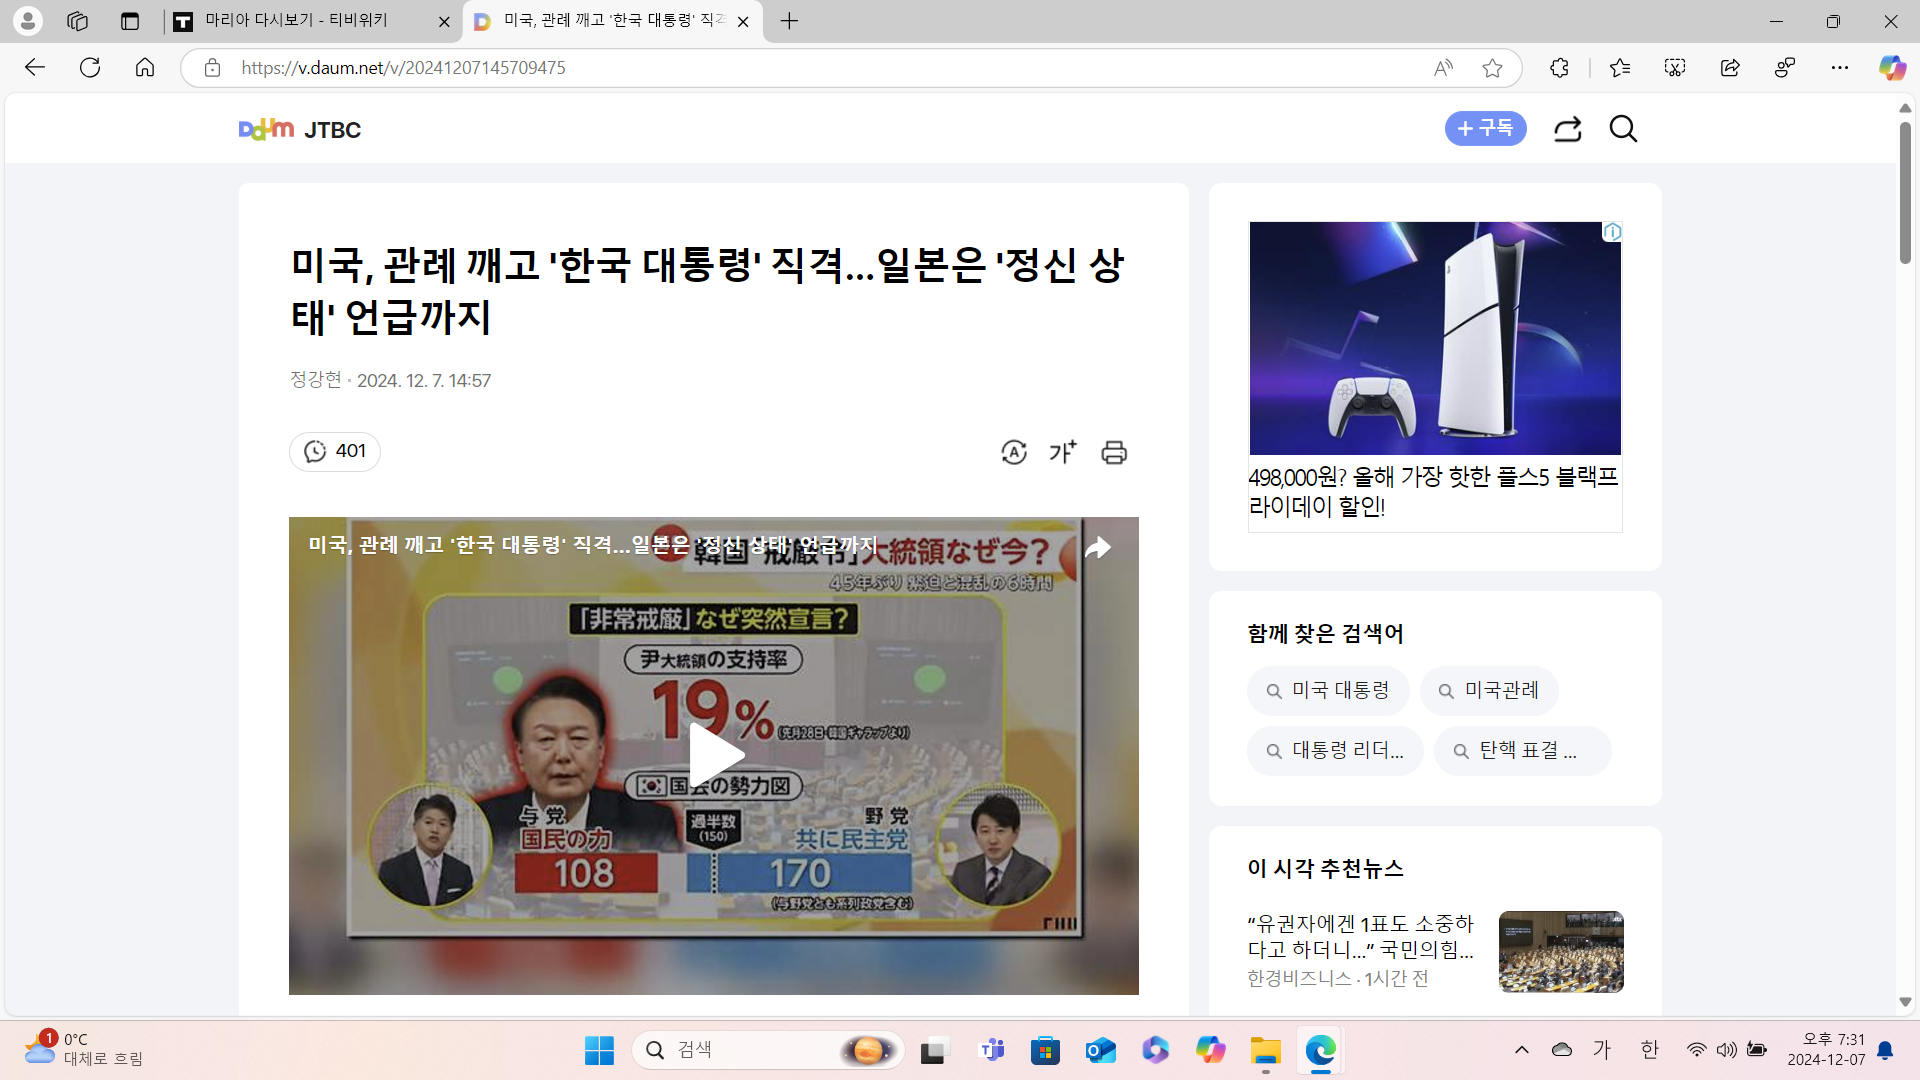Subscribe with the 구독 button
Viewport: 1920px width, 1080px height.
coord(1485,128)
